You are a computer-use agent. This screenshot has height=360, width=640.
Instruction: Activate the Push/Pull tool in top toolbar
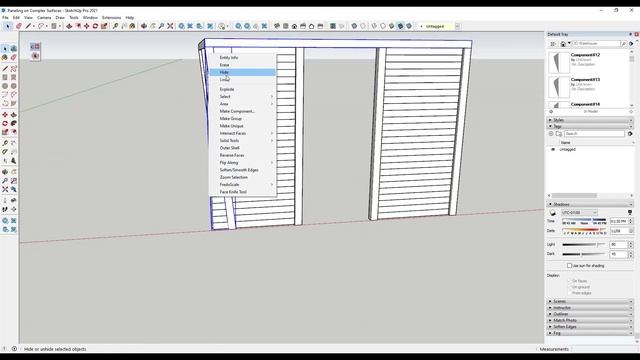coord(69,26)
